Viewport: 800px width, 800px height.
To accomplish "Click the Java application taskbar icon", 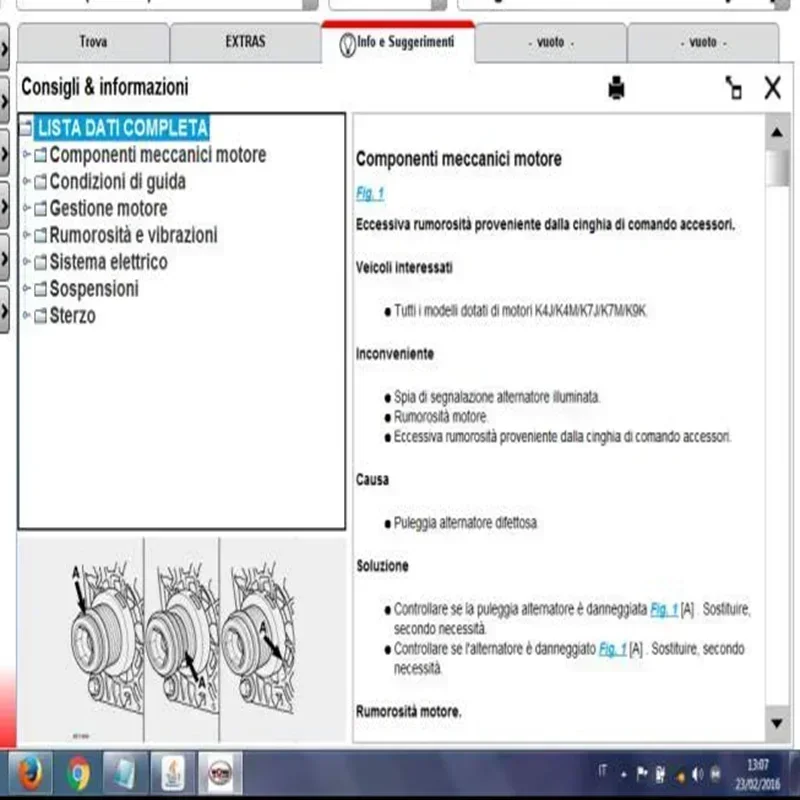I will coord(173,772).
